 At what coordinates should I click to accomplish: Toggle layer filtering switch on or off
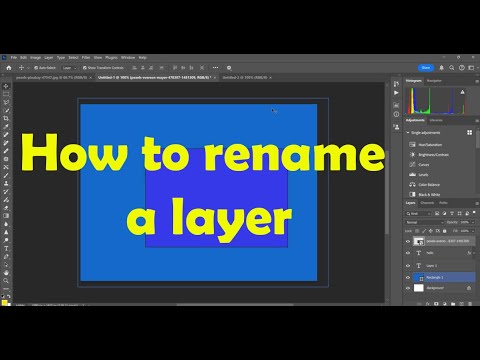pyautogui.click(x=474, y=212)
